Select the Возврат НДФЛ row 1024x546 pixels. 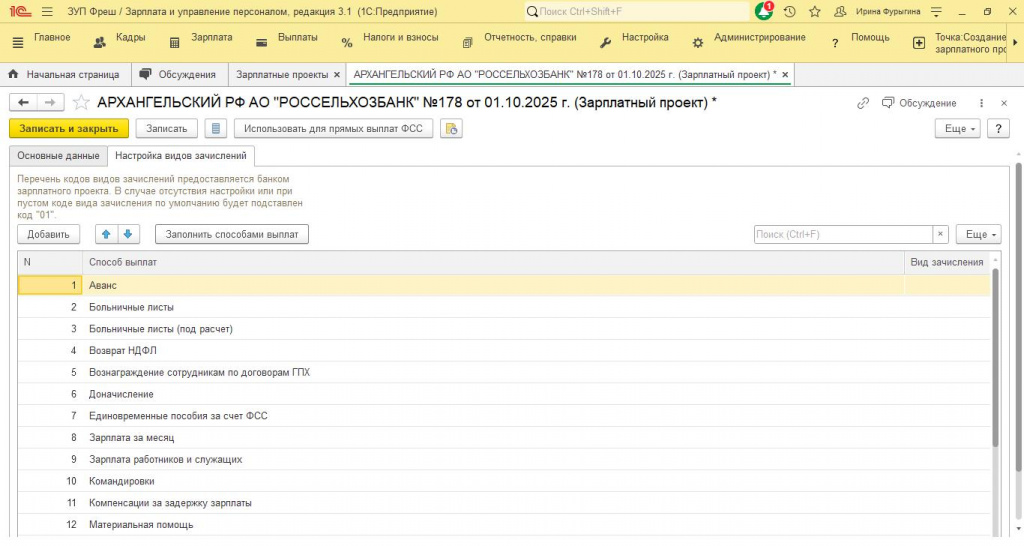(504, 351)
